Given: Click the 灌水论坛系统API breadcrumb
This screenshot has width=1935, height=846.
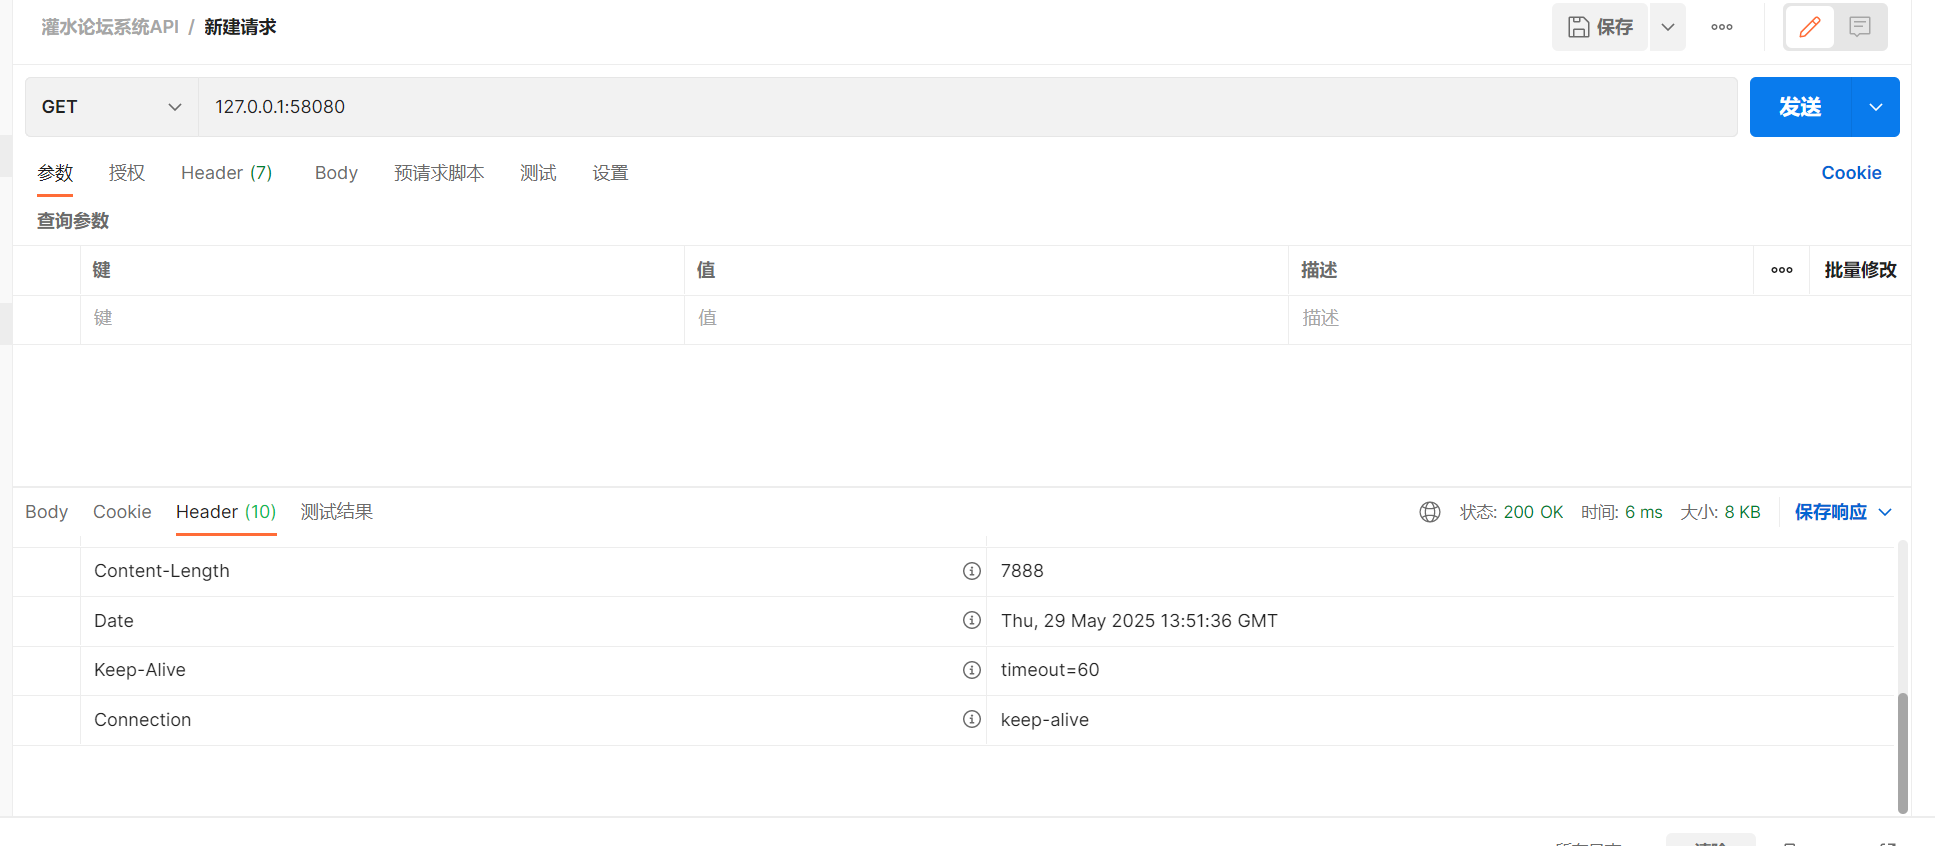Looking at the screenshot, I should (110, 27).
